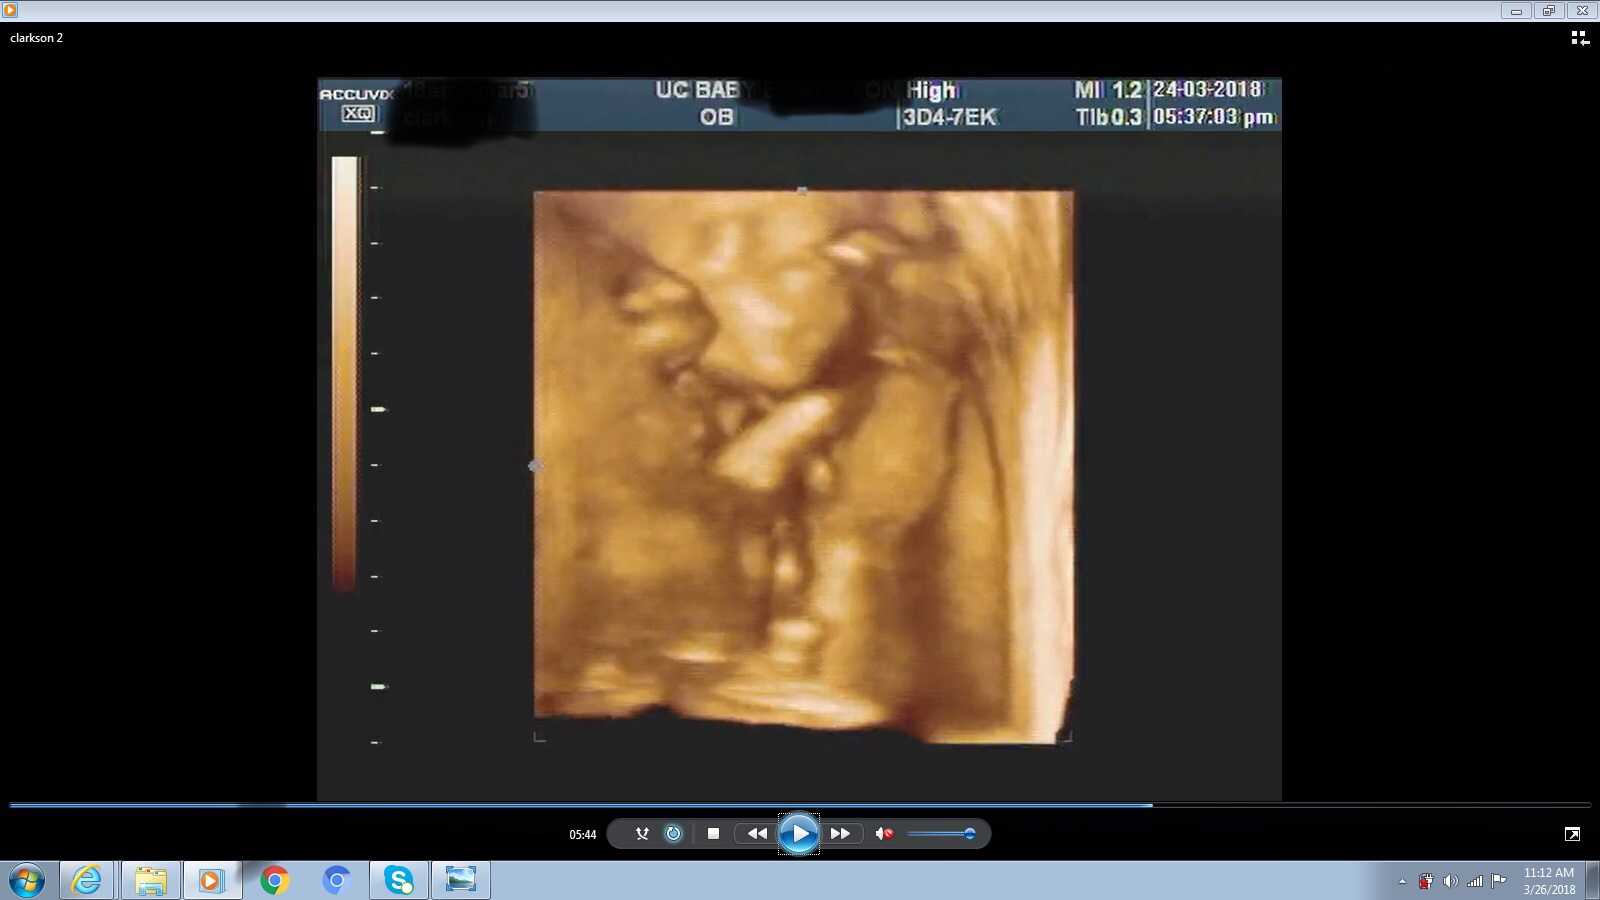View the video in full screen

point(1572,834)
